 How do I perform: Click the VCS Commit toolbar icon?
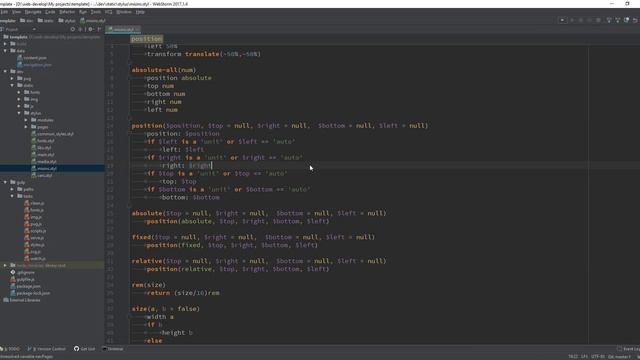[x=618, y=20]
